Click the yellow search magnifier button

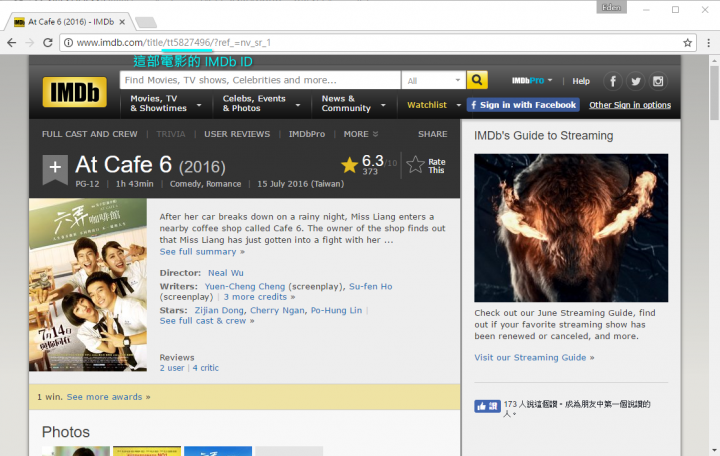click(x=477, y=80)
